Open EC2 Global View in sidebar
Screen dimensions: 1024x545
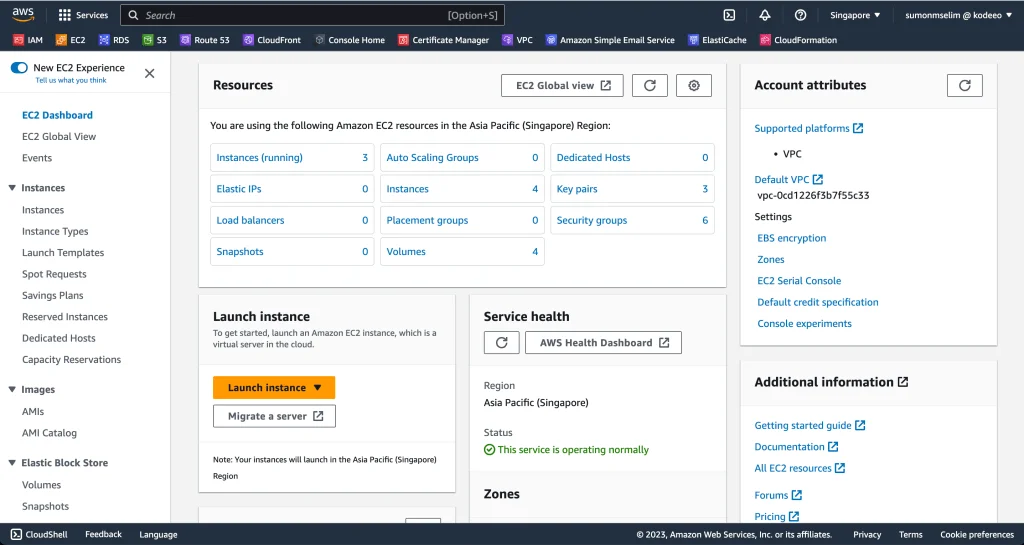[x=59, y=136]
